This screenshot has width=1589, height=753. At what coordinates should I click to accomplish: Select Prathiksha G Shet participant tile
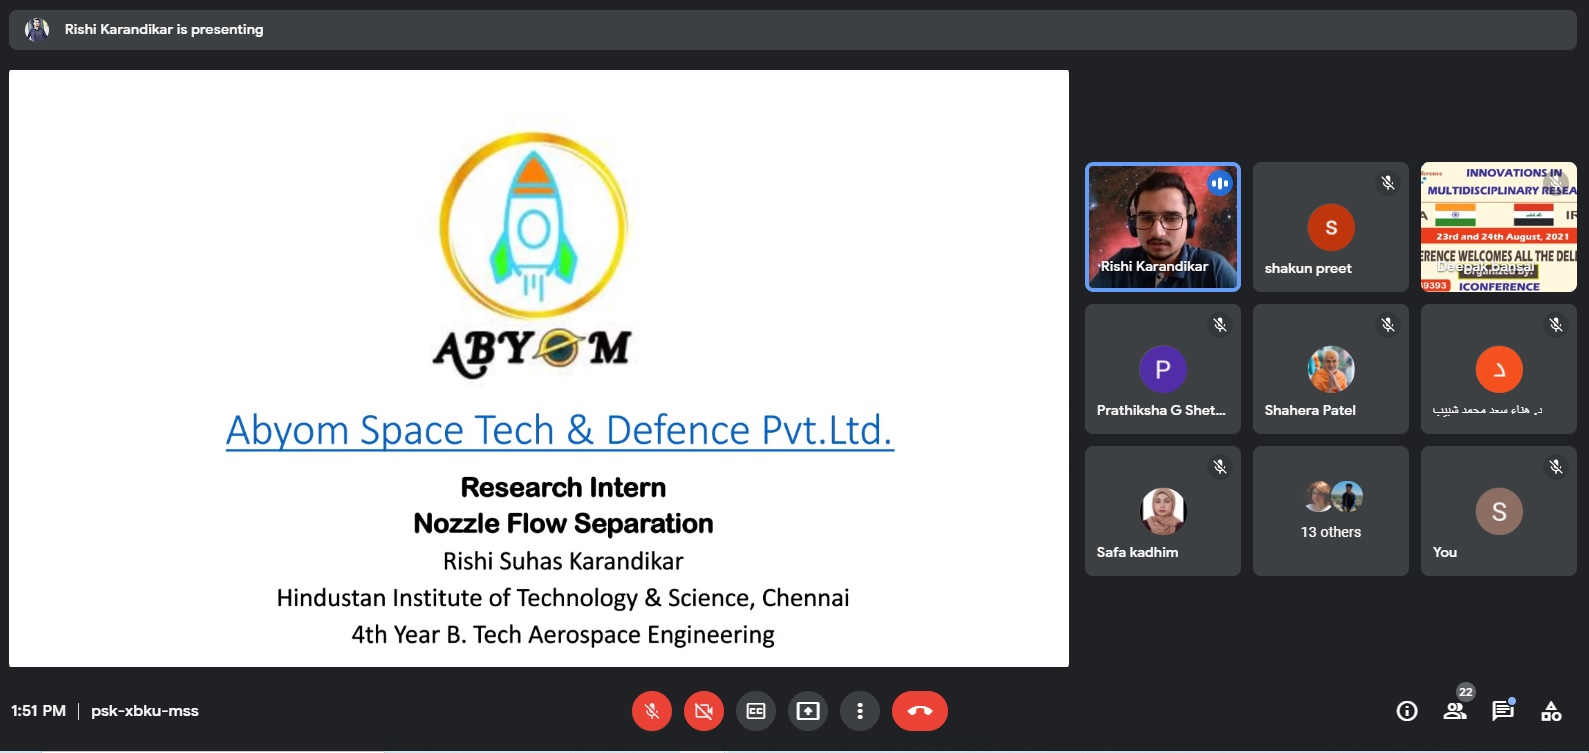pyautogui.click(x=1163, y=369)
